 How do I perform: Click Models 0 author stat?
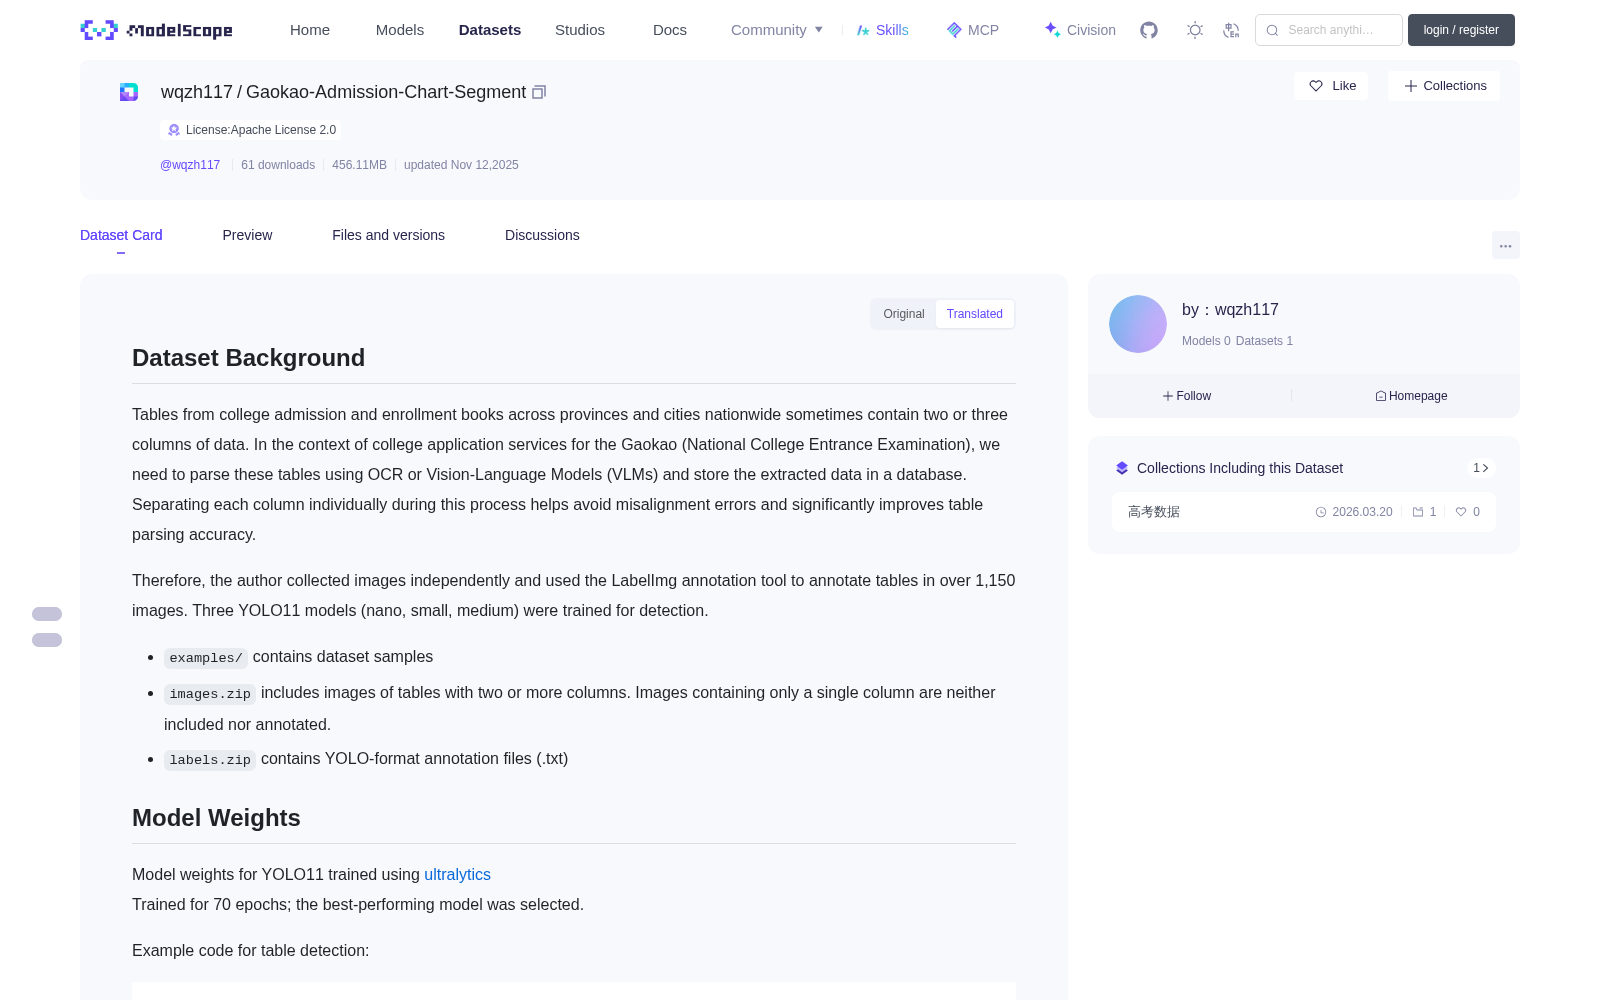pos(1206,341)
